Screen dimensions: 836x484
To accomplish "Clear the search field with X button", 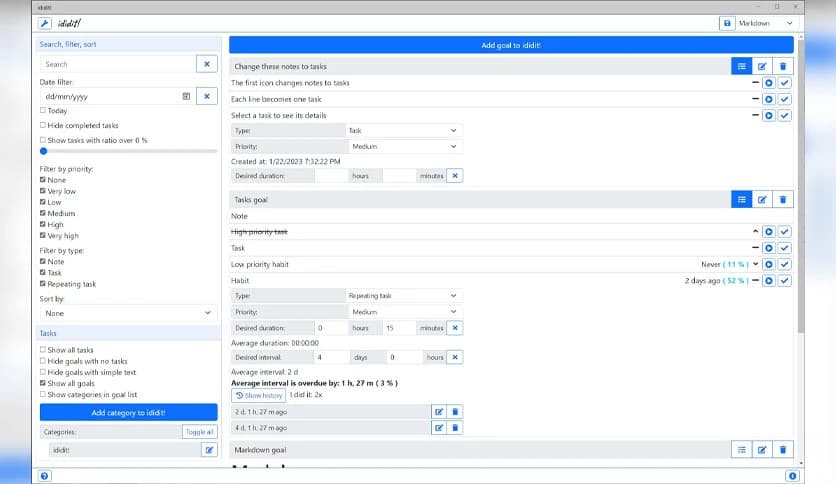I will pyautogui.click(x=206, y=64).
